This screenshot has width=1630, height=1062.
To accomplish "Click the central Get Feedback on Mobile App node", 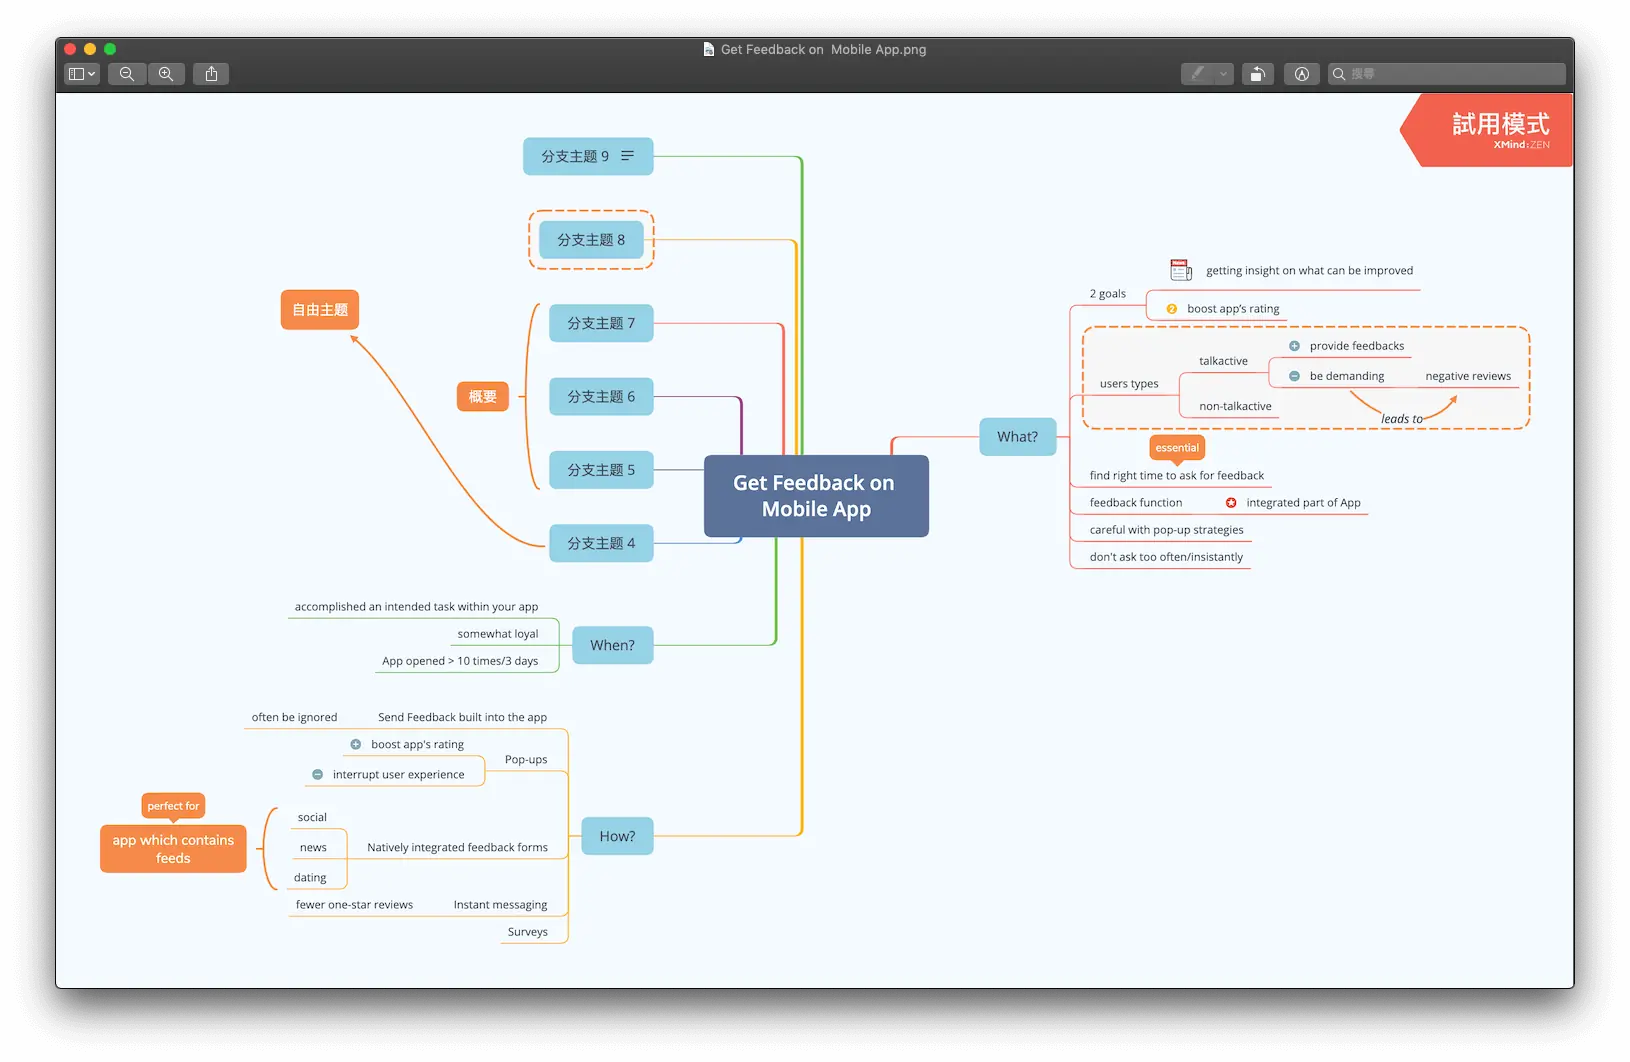I will tap(816, 496).
